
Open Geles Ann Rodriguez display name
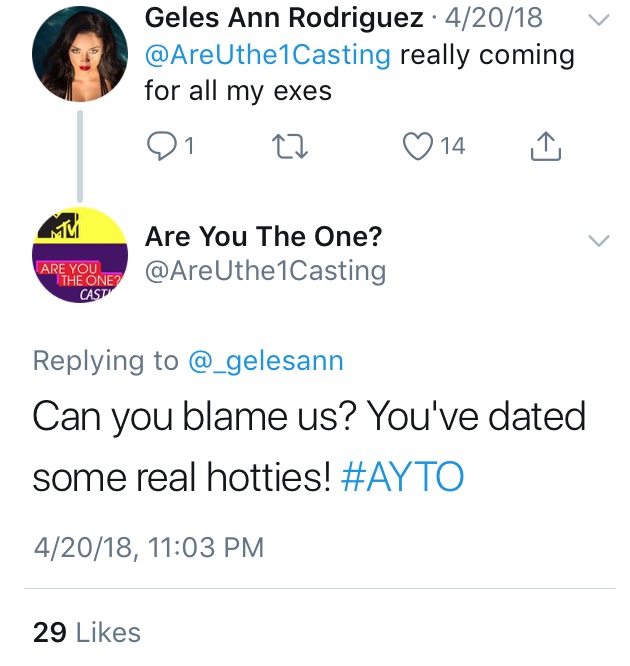[284, 18]
